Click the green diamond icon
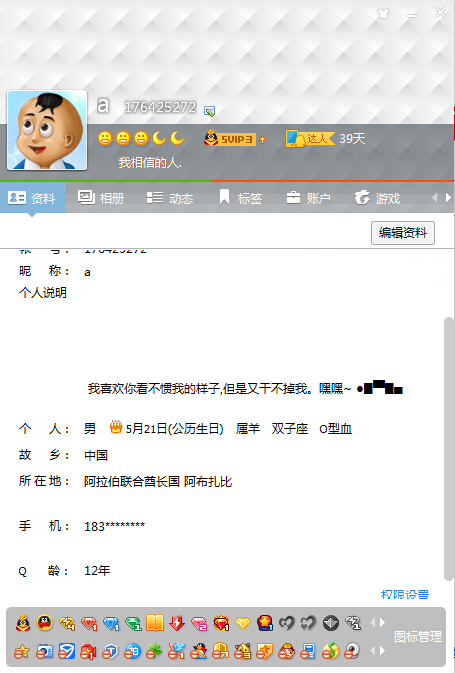This screenshot has height=673, width=455. tap(133, 623)
